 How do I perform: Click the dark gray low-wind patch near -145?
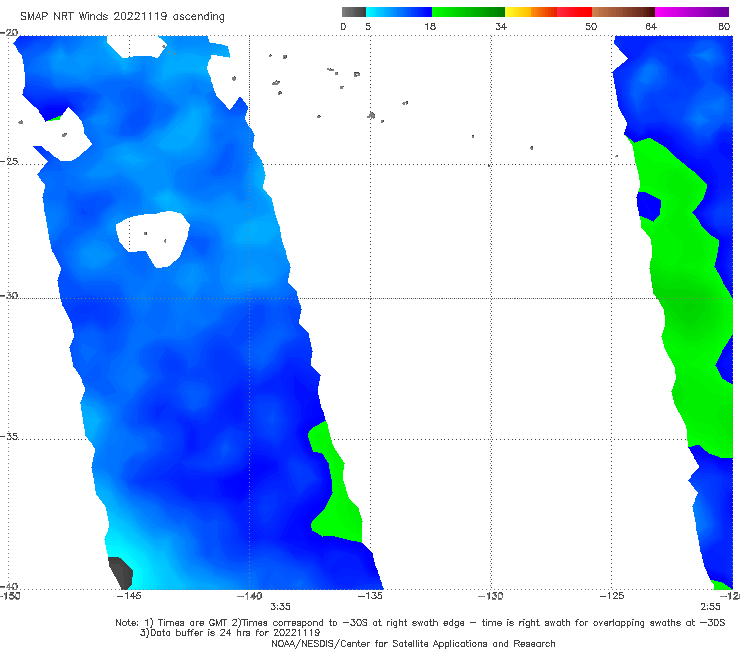click(121, 573)
